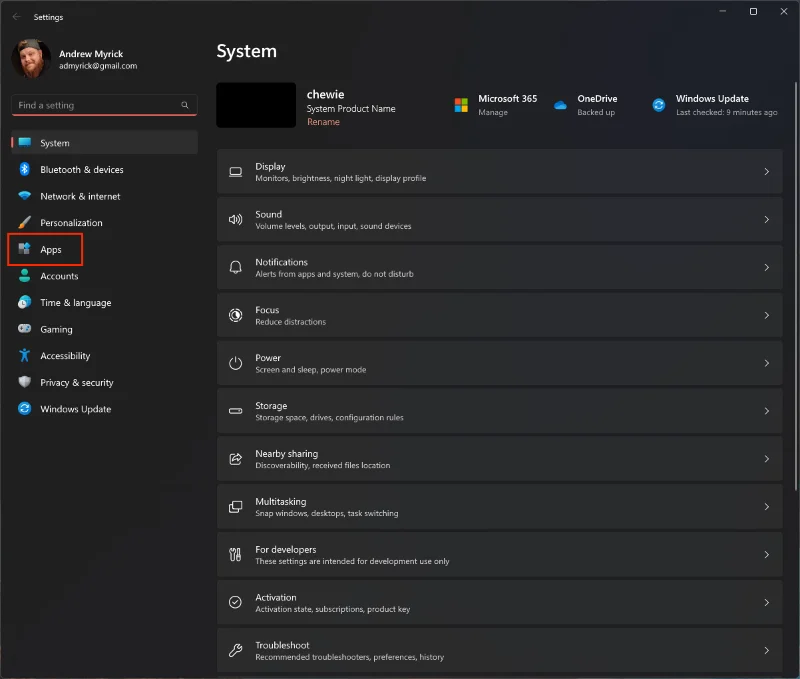Screen dimensions: 800x679
Task: Click the Troubleshoot wrench icon
Action: pos(235,650)
